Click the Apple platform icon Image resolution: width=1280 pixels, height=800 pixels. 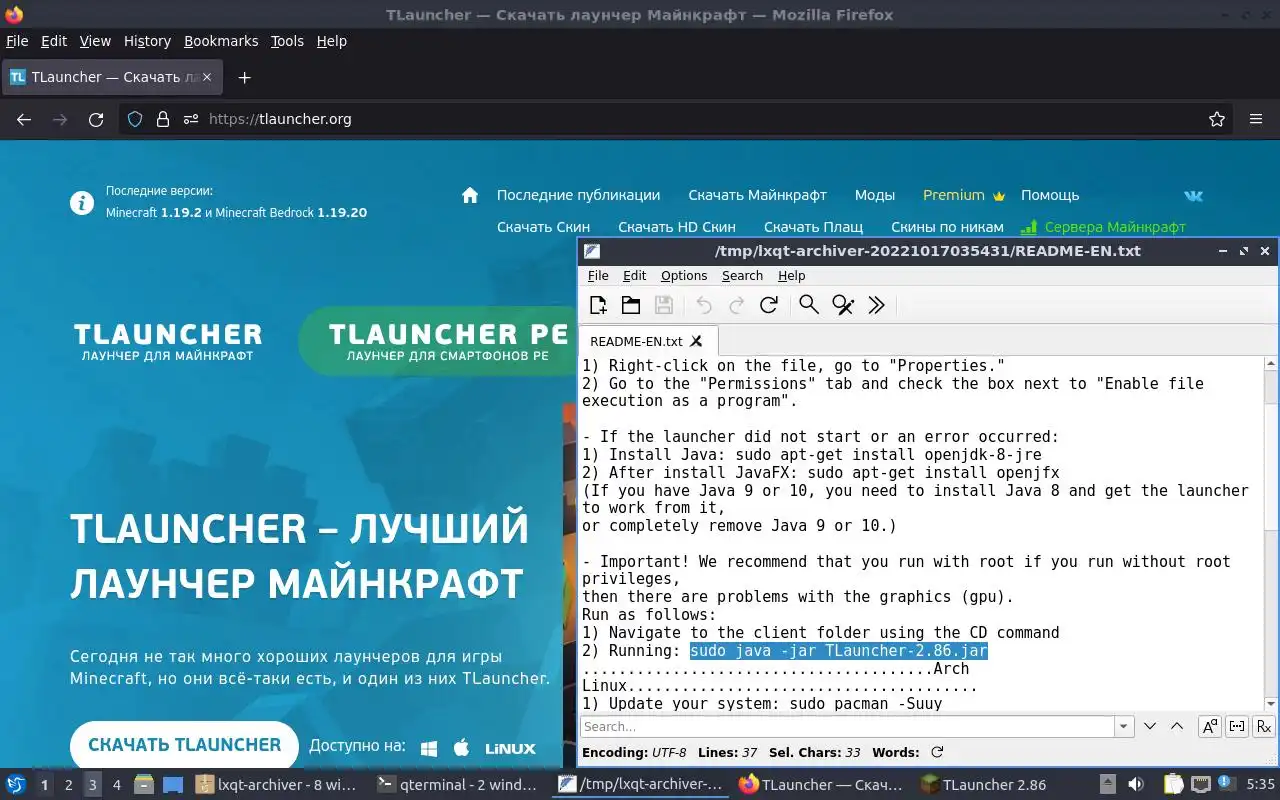point(461,747)
